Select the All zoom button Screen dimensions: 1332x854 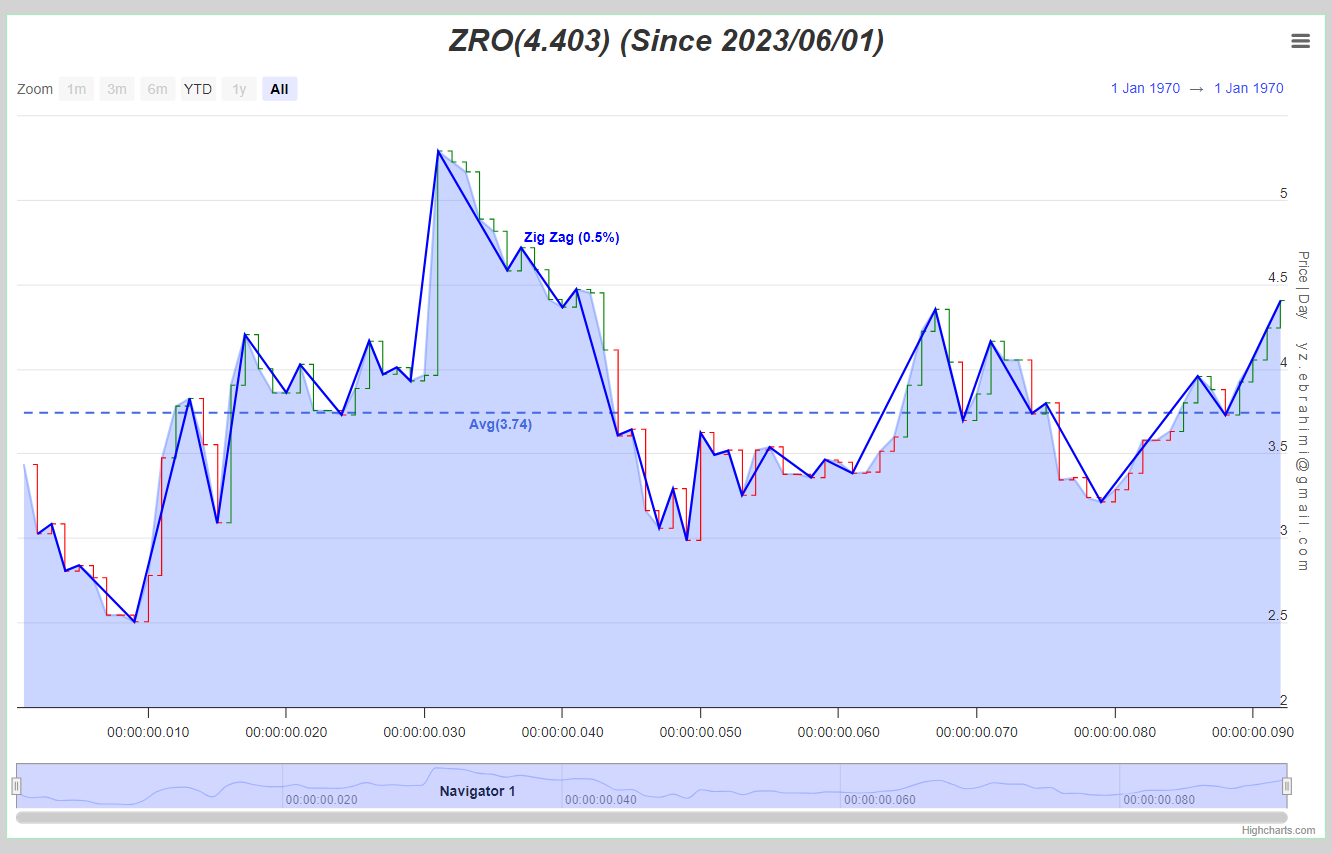pyautogui.click(x=279, y=89)
